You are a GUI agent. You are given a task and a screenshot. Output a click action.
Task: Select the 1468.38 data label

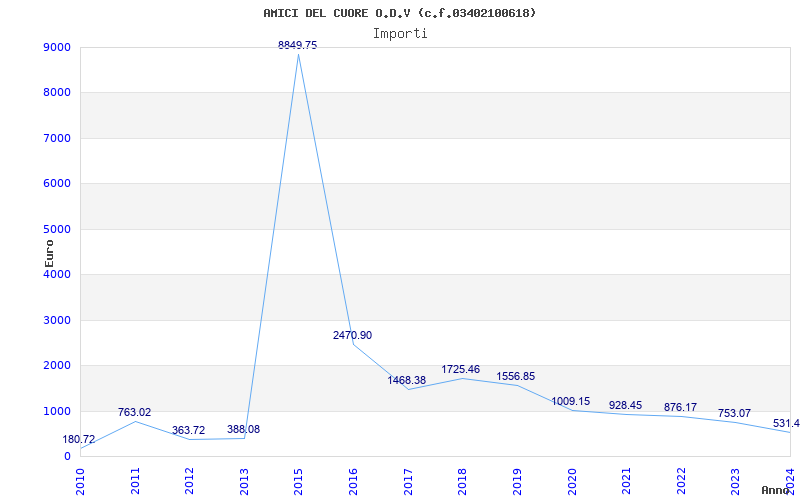[x=407, y=381]
